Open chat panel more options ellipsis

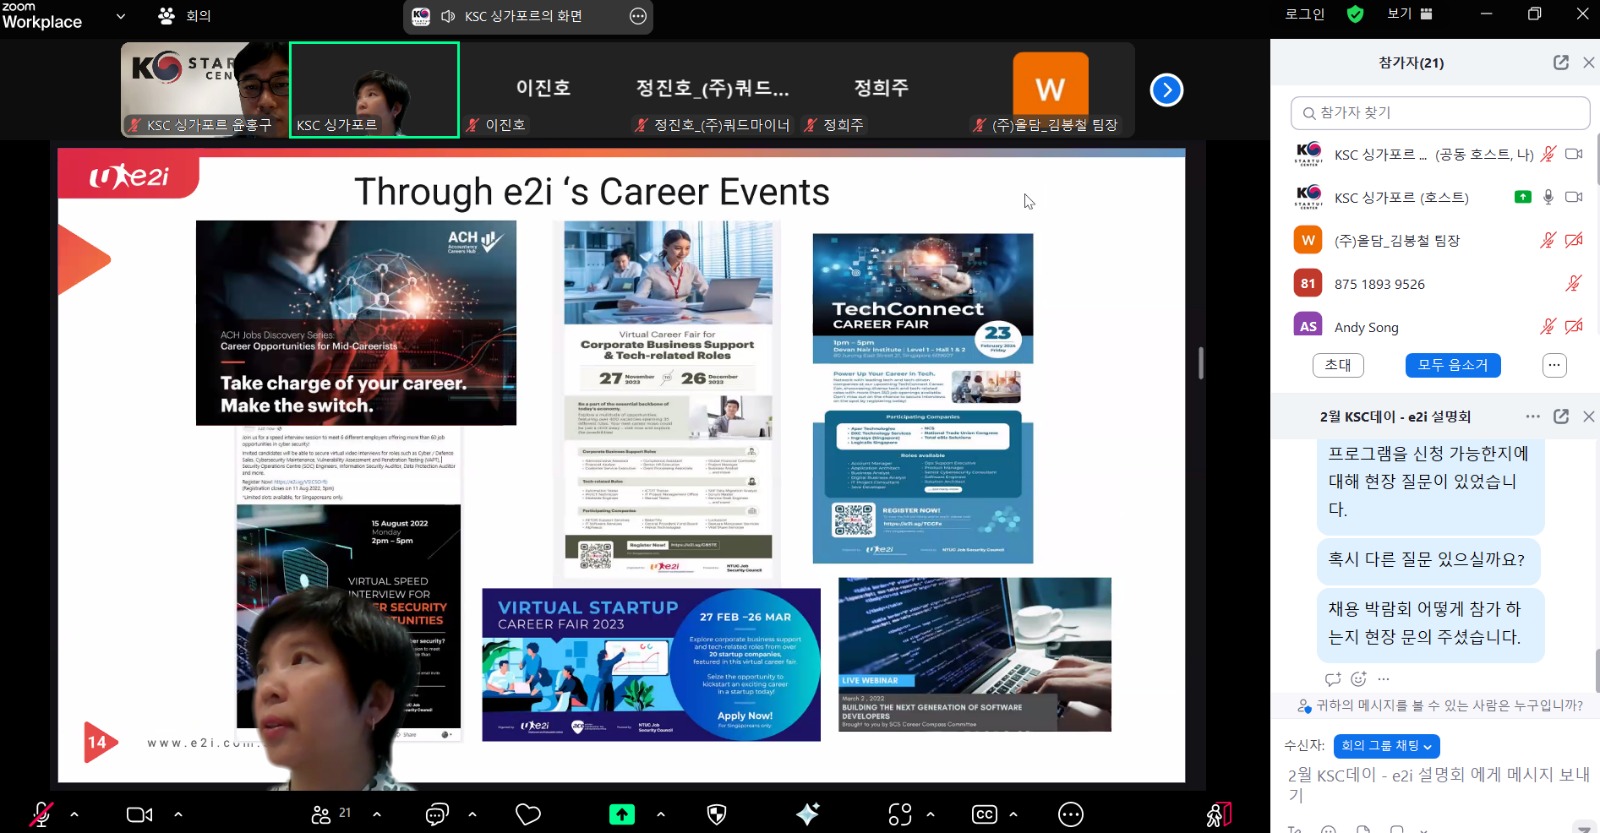coord(1533,416)
